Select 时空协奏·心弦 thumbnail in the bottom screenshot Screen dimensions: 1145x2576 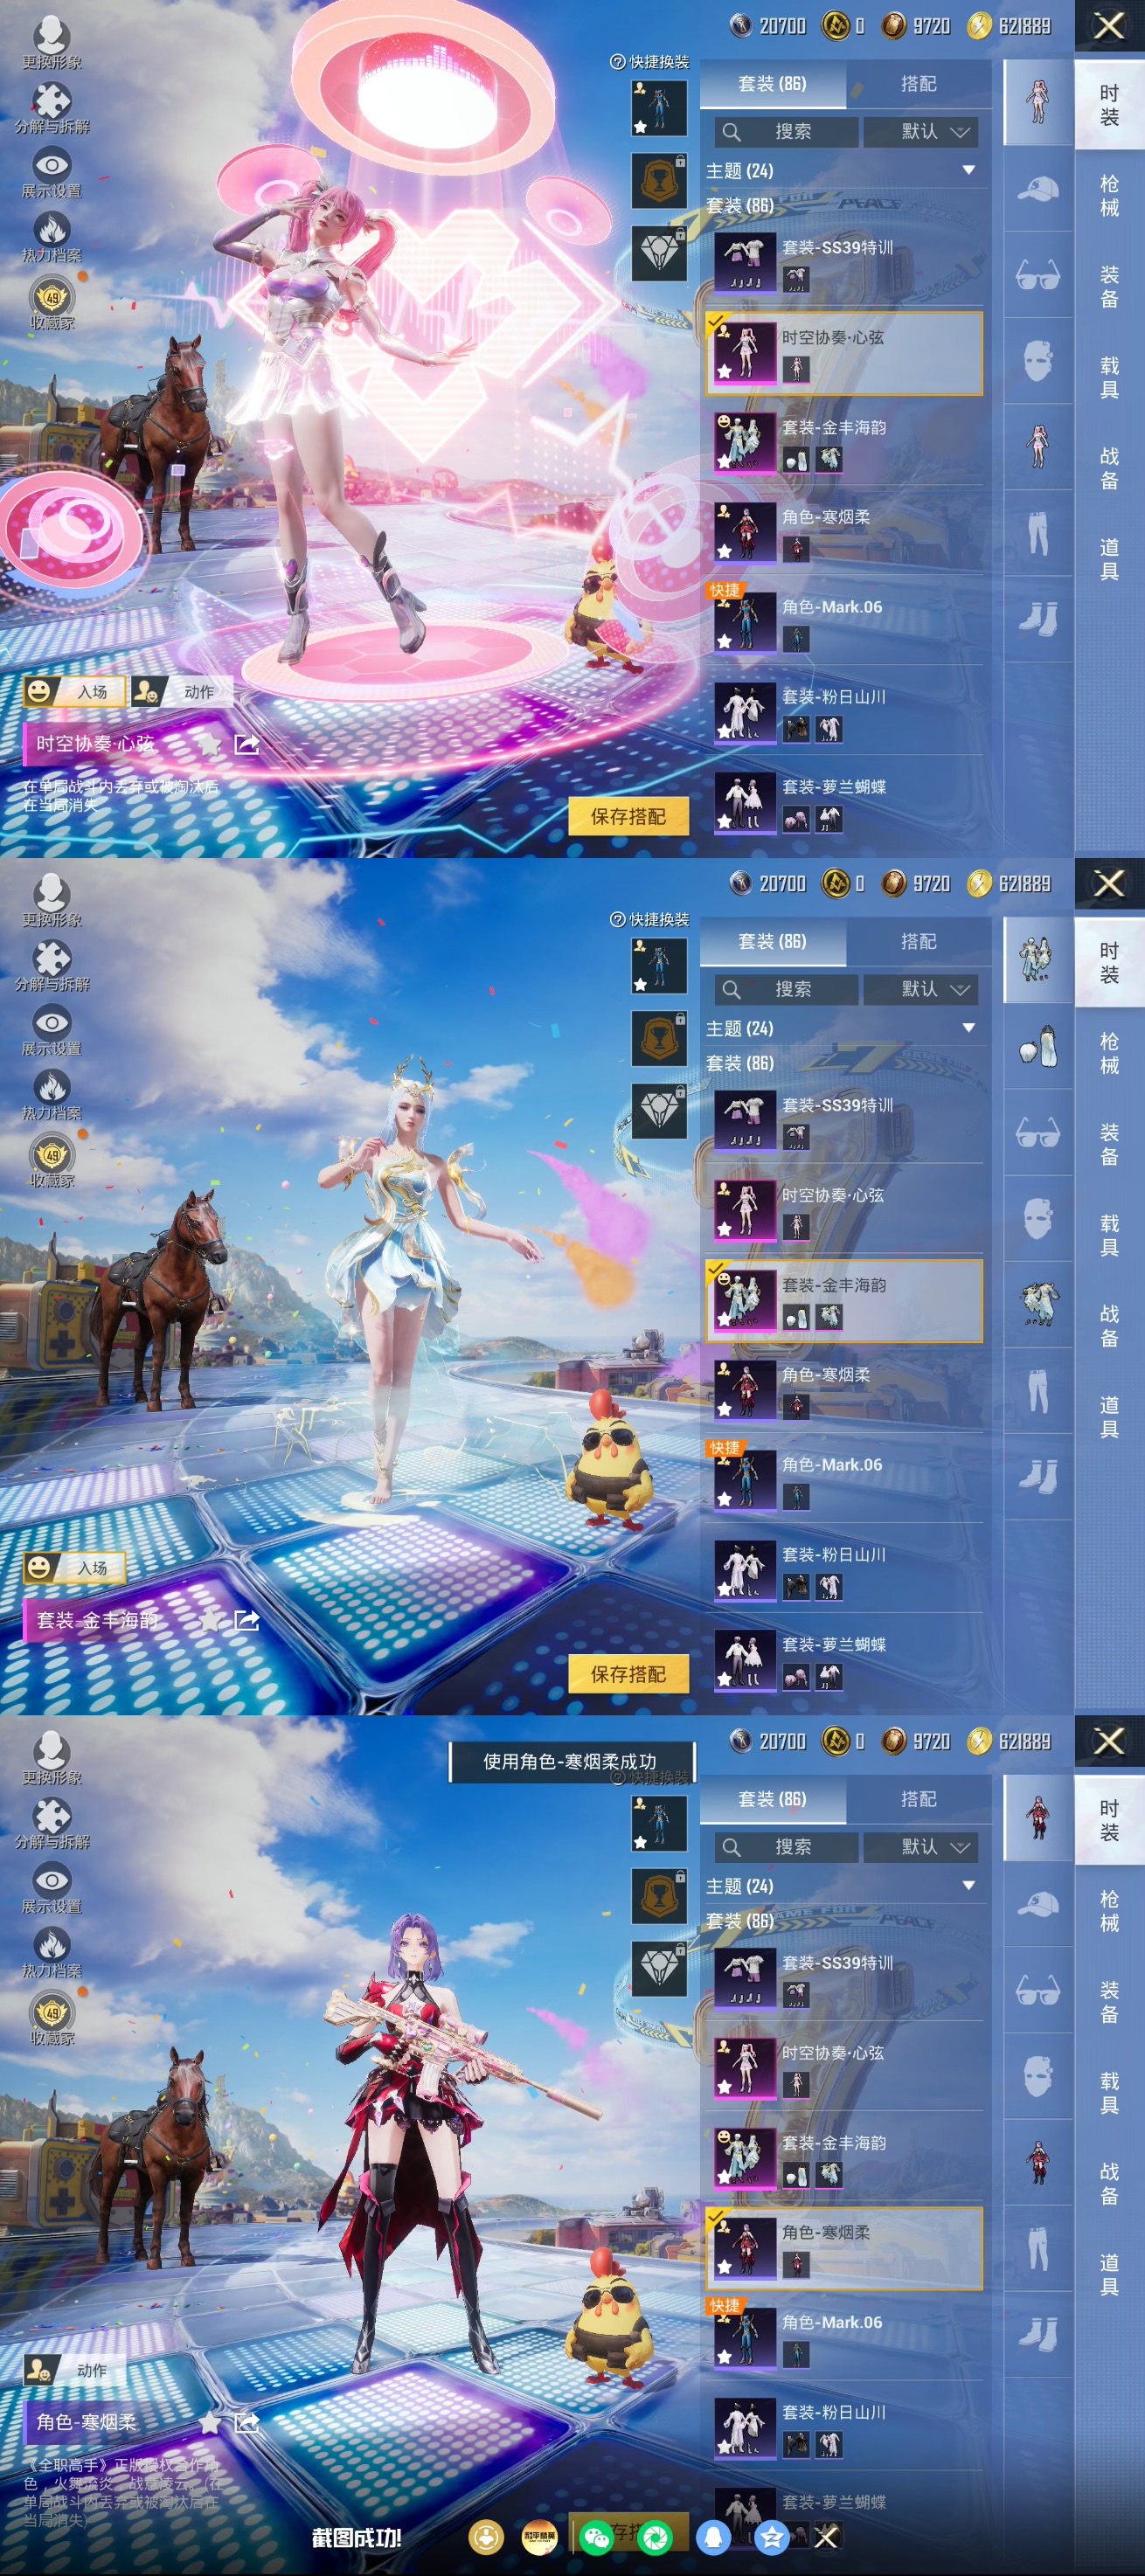745,2068
